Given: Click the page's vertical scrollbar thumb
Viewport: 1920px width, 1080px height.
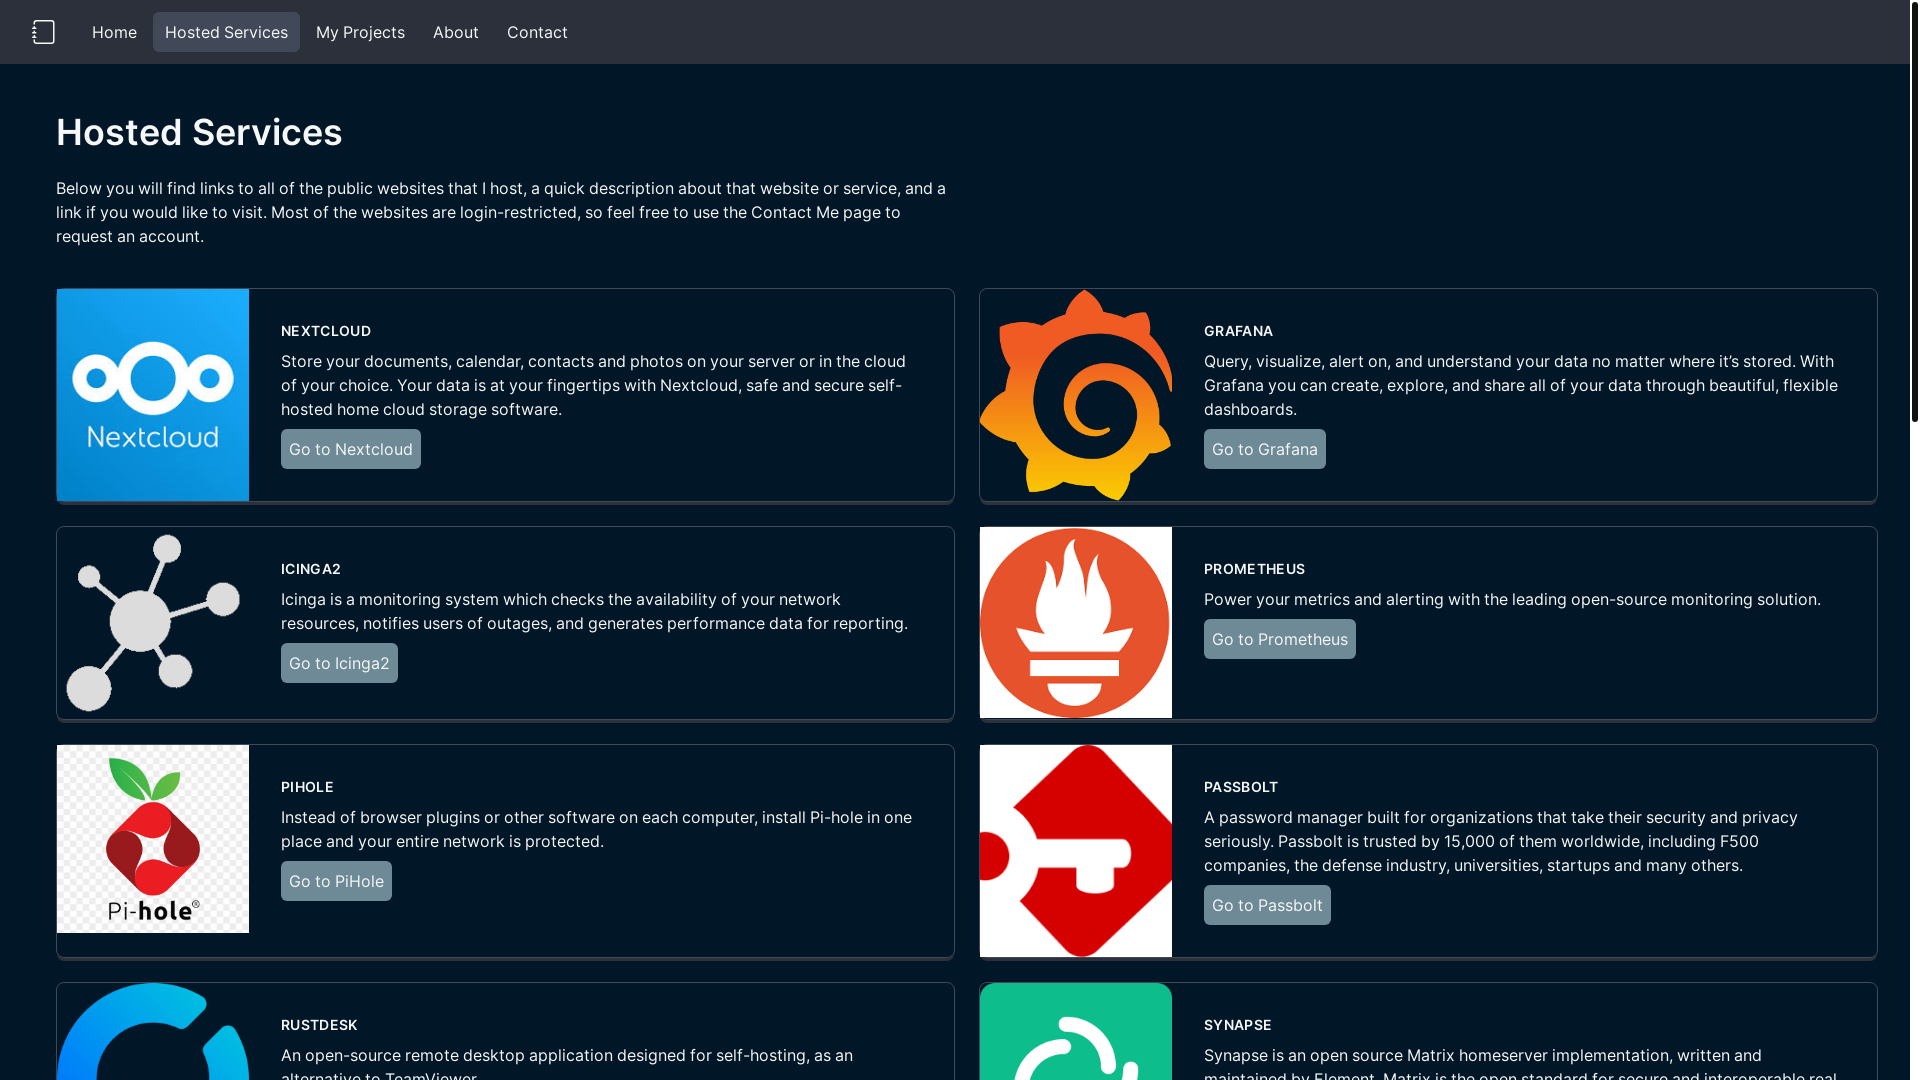Looking at the screenshot, I should coord(1914,211).
